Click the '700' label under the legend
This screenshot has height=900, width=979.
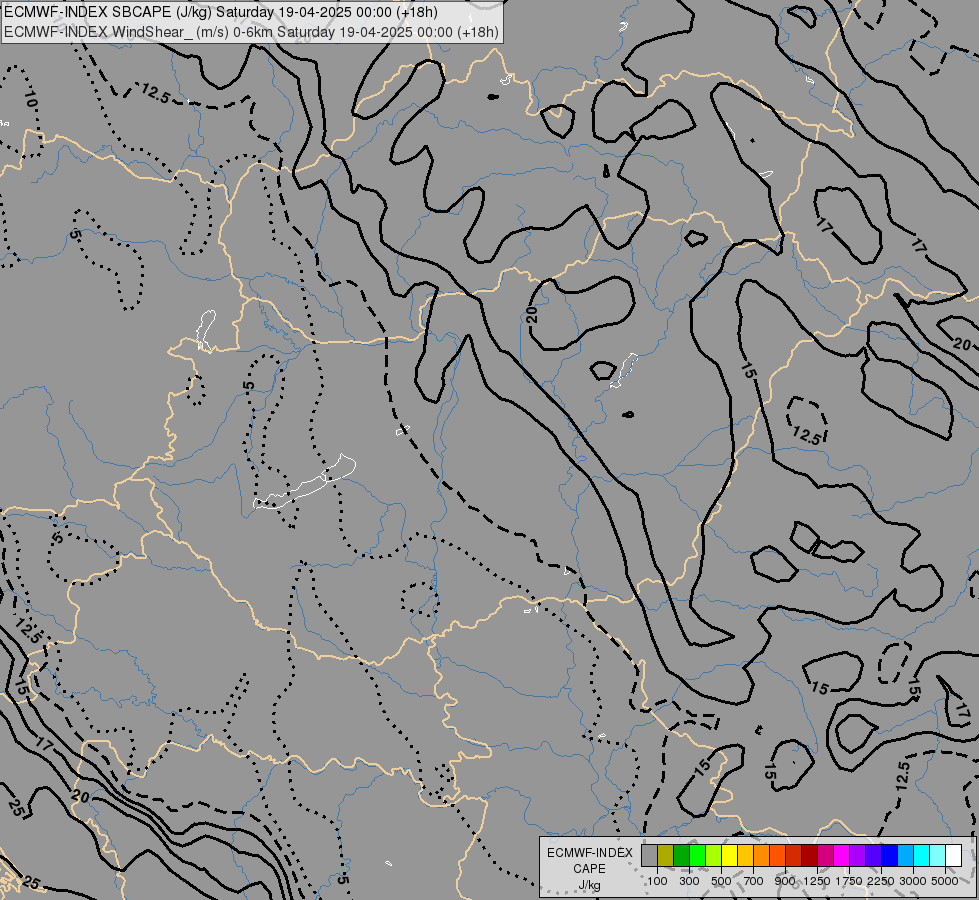754,881
